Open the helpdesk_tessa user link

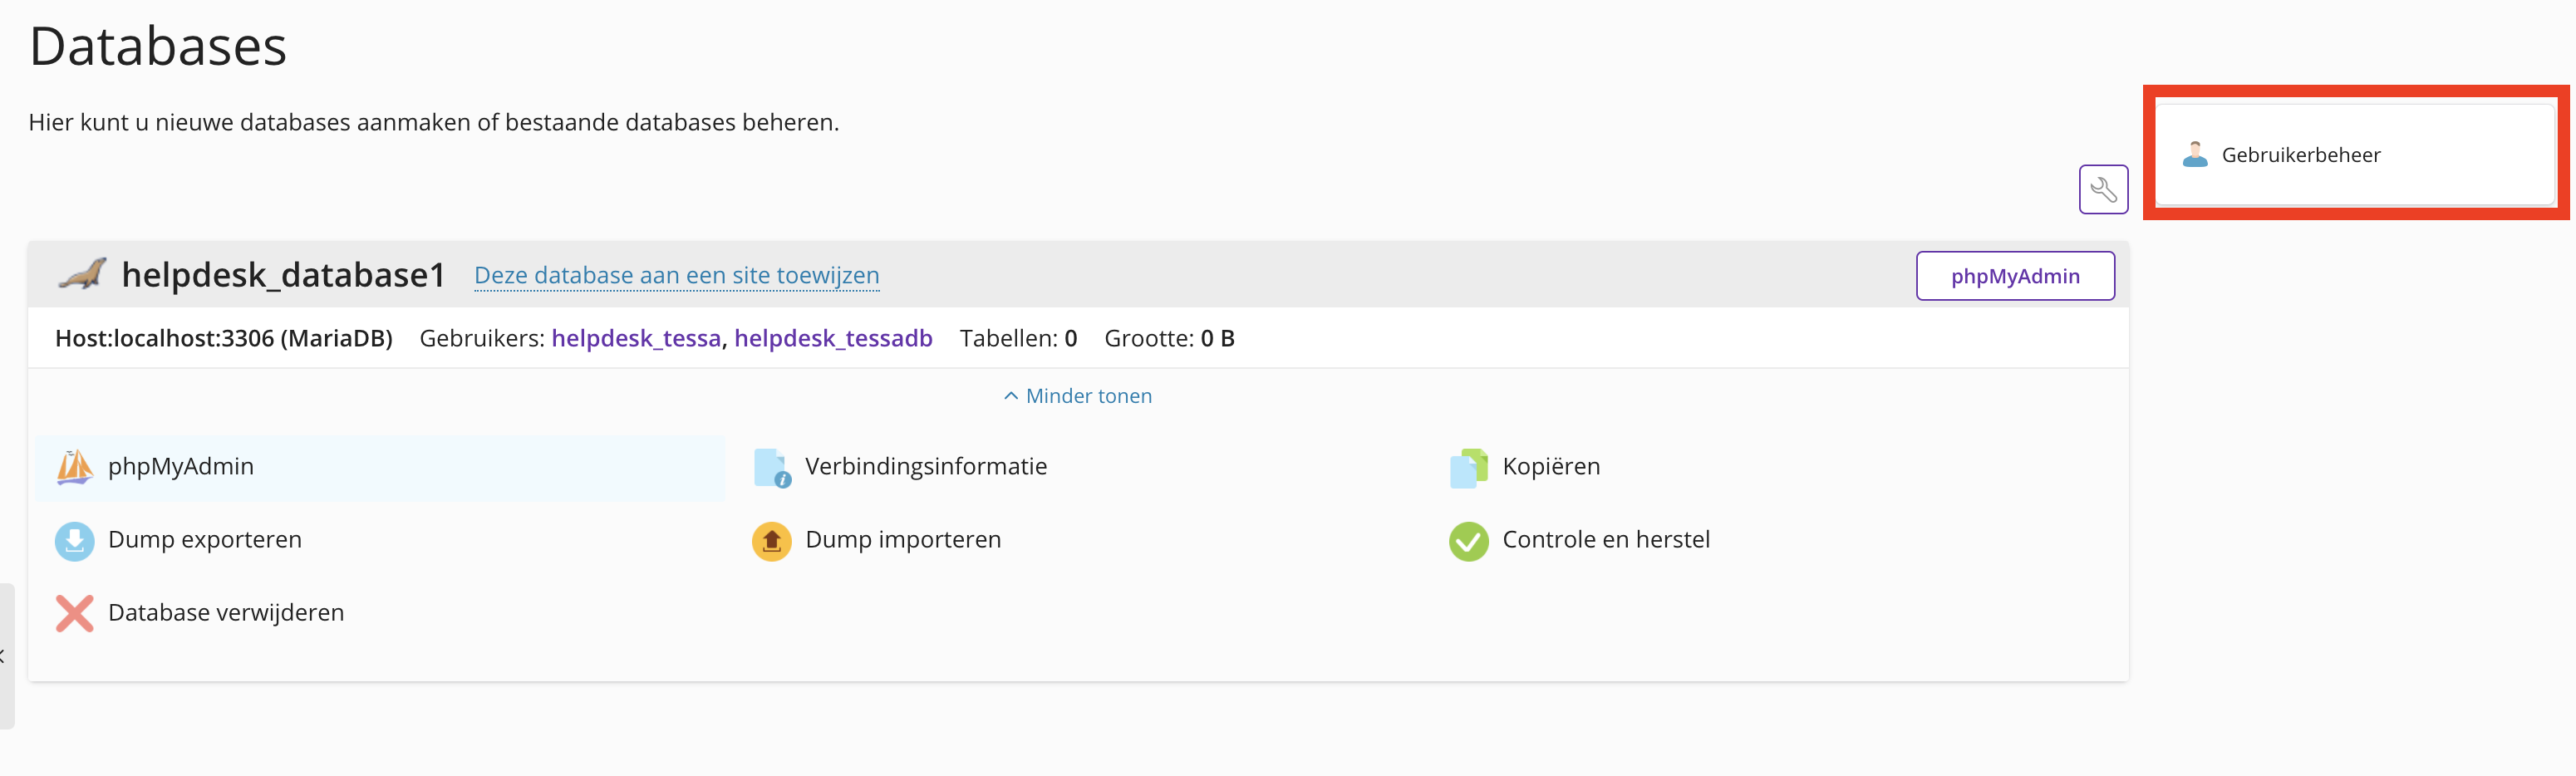(x=636, y=338)
